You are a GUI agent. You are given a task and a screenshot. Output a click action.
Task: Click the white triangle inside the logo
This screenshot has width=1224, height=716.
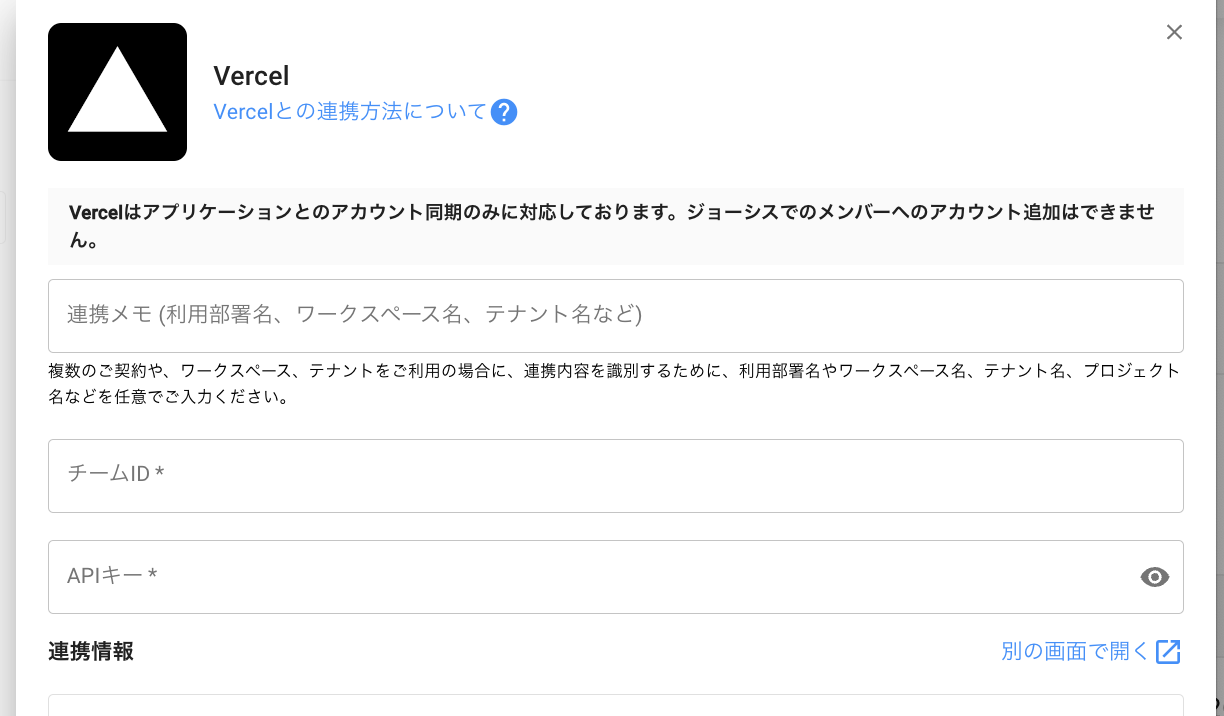[x=117, y=100]
